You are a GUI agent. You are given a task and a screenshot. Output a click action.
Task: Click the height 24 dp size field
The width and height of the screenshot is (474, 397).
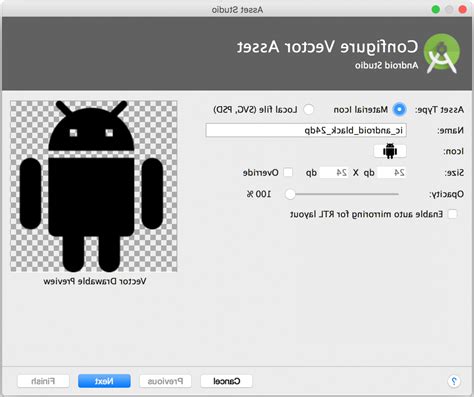334,173
